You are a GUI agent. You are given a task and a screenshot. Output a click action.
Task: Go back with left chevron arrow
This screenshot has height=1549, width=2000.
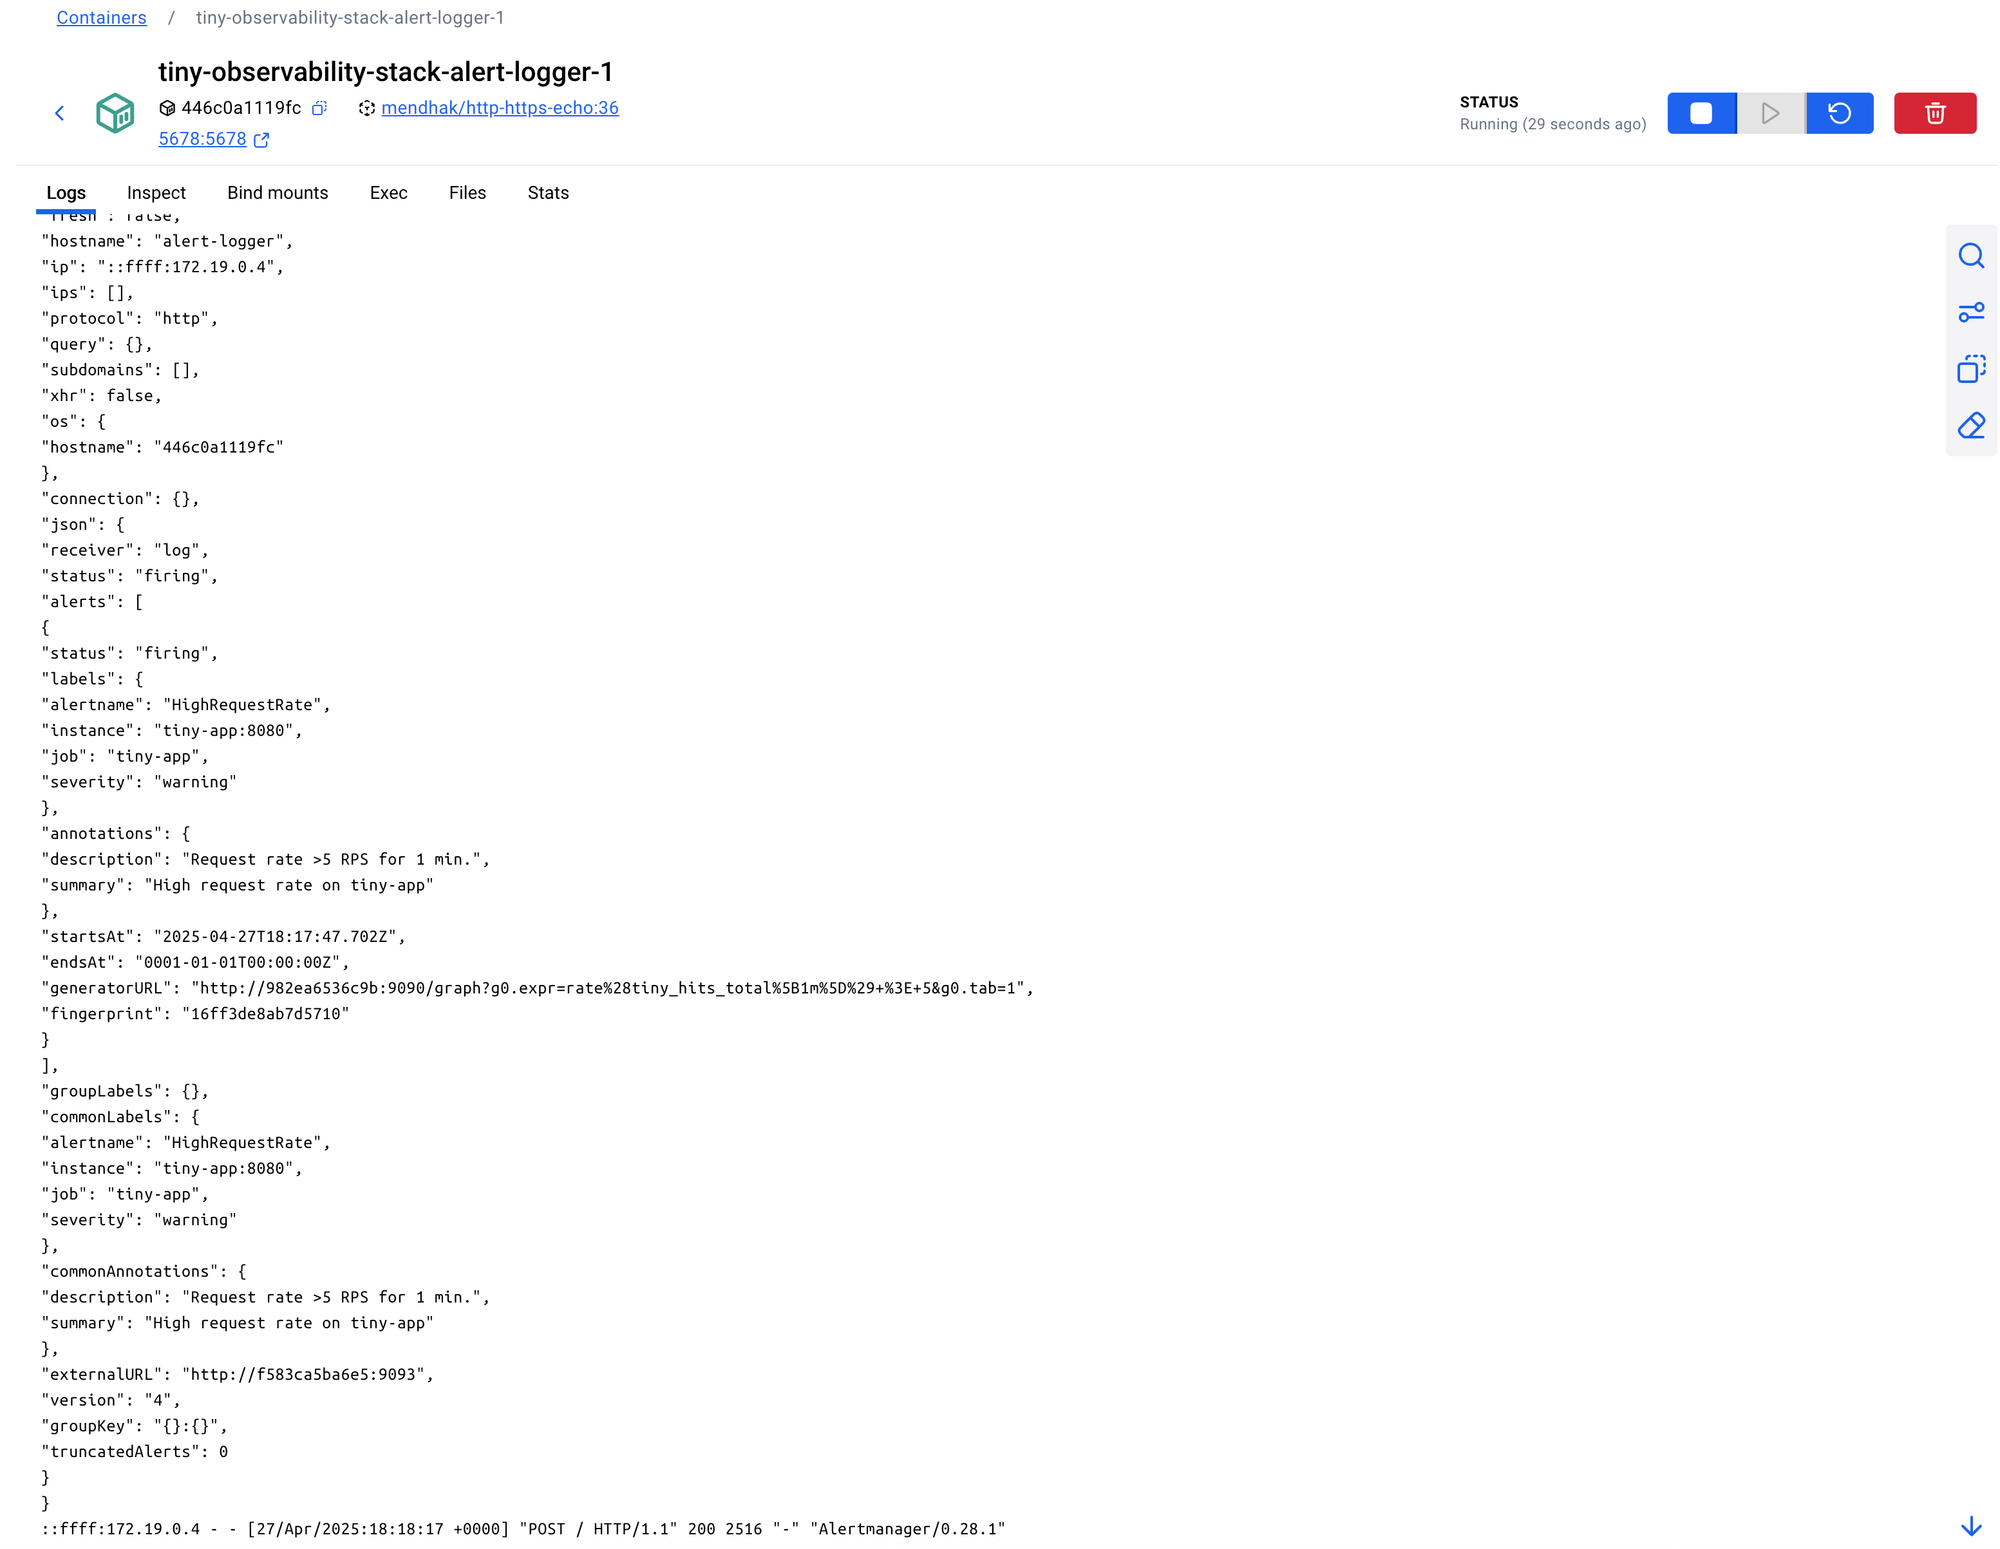(60, 113)
